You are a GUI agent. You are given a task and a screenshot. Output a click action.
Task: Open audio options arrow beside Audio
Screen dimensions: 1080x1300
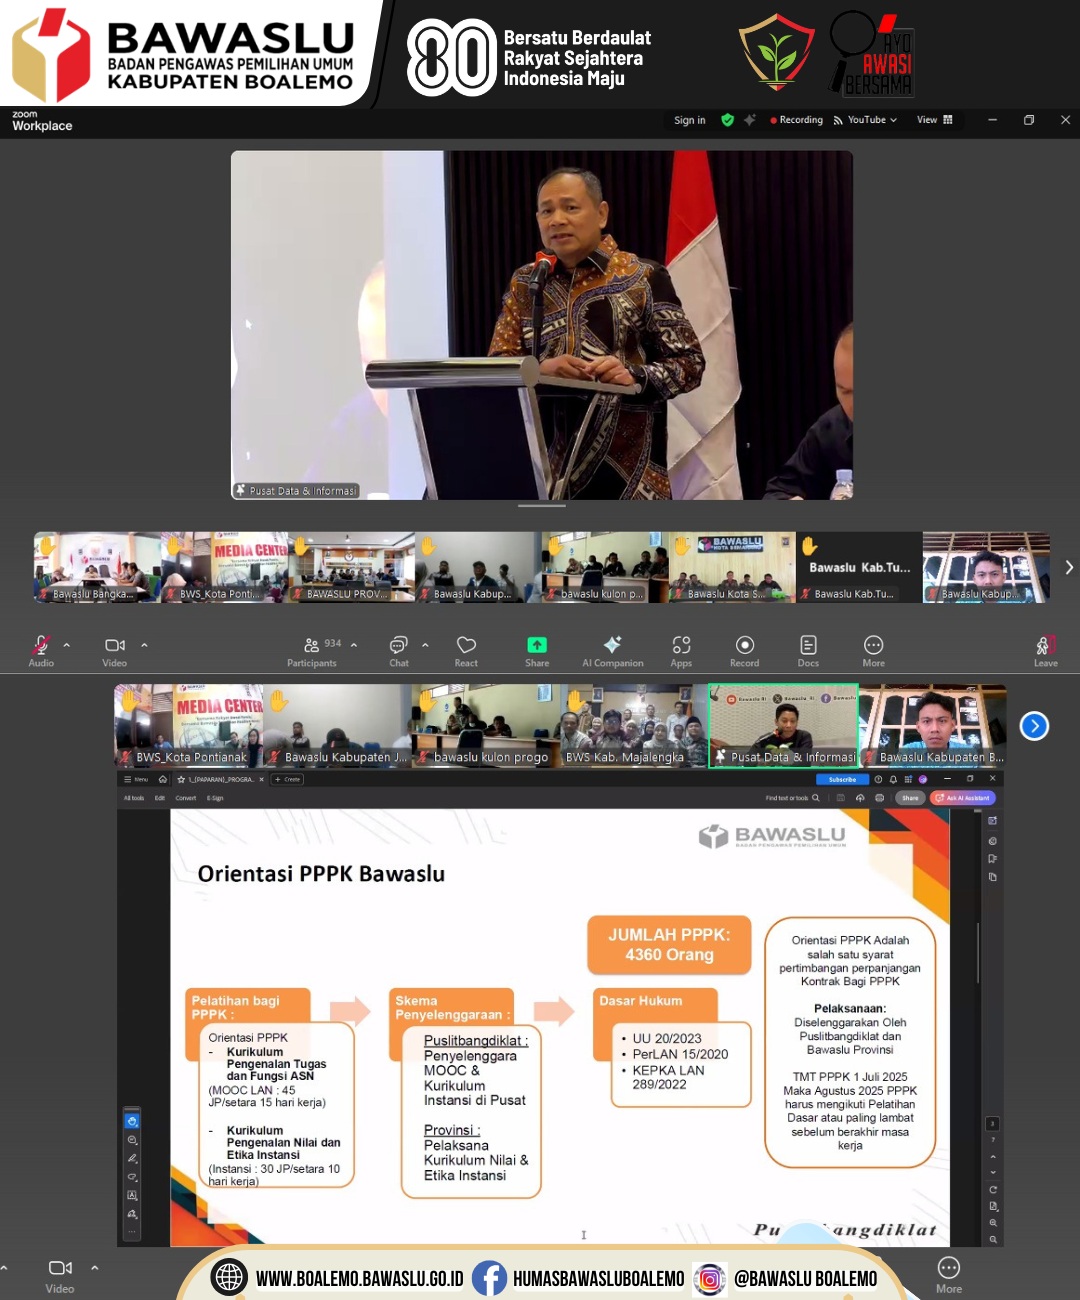click(67, 645)
